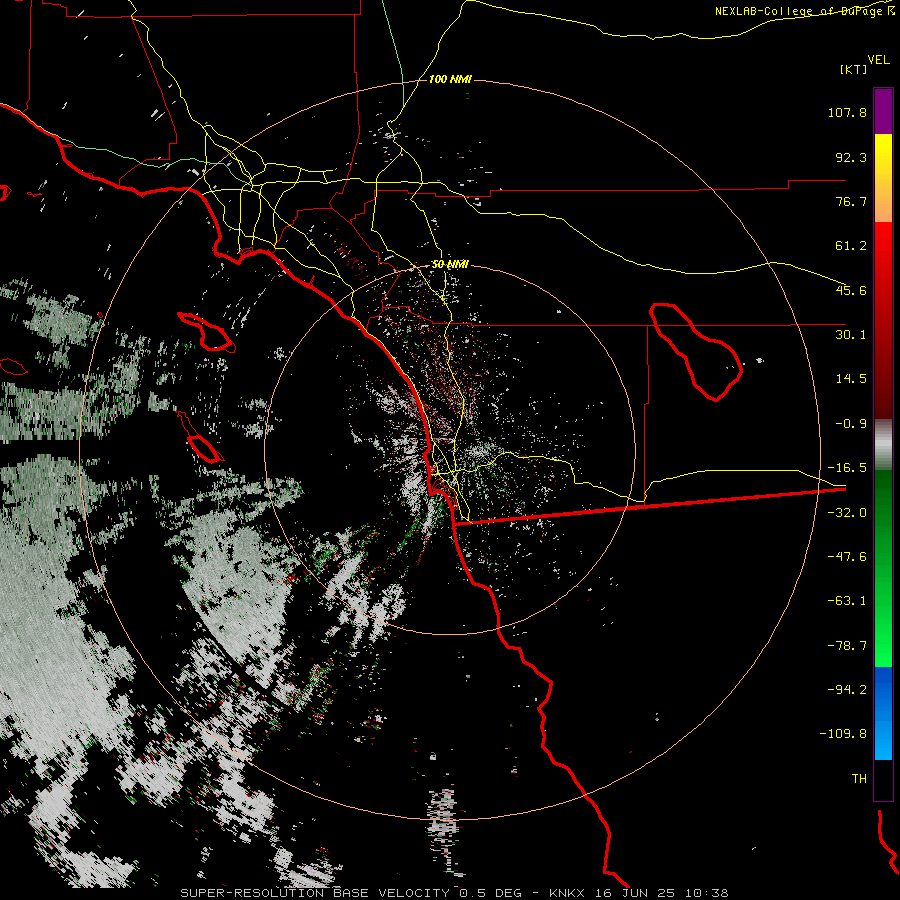The width and height of the screenshot is (900, 900).
Task: Pick the blue segment of the color bar
Action: tap(883, 713)
